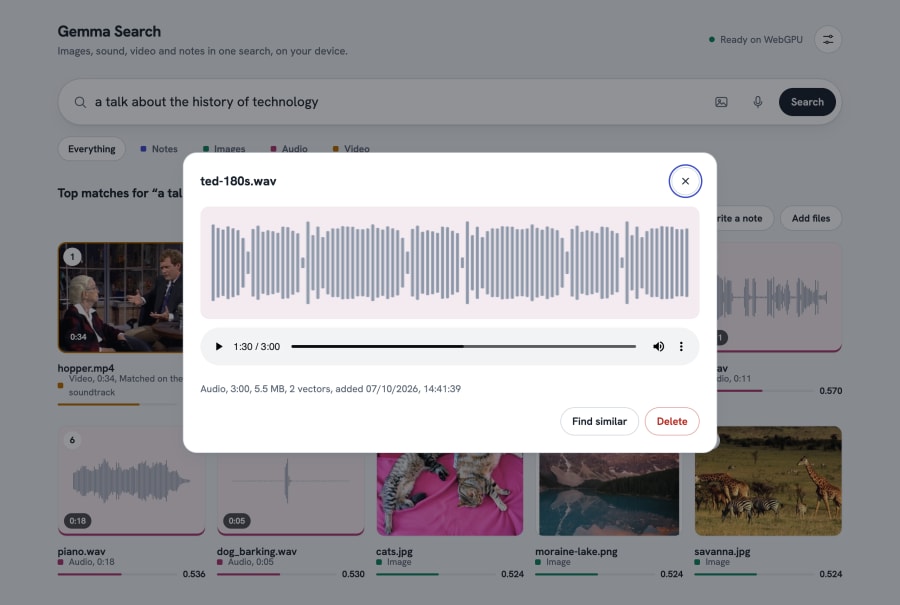
Task: Select the Everything filter
Action: coord(91,149)
